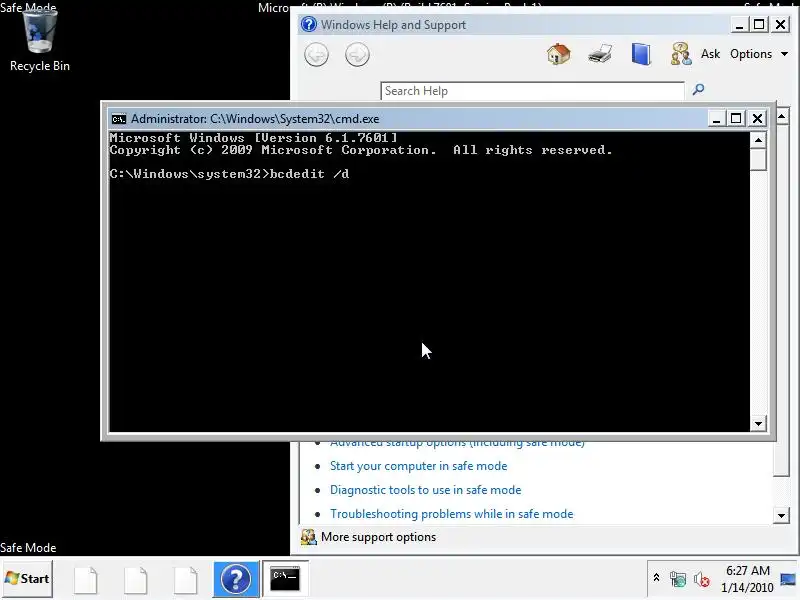Print the current help topic
Screen dimensions: 800x600
pos(600,54)
